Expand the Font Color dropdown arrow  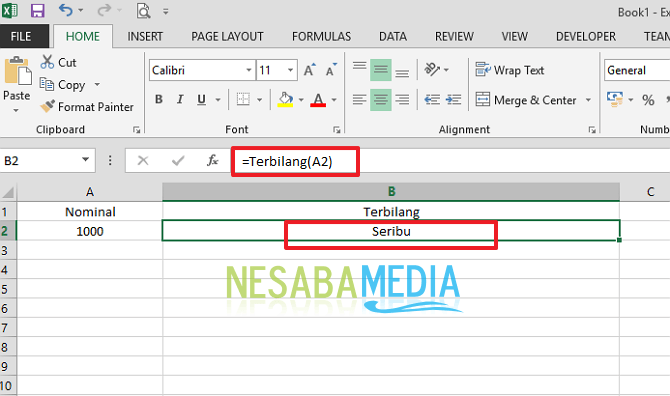pos(334,100)
